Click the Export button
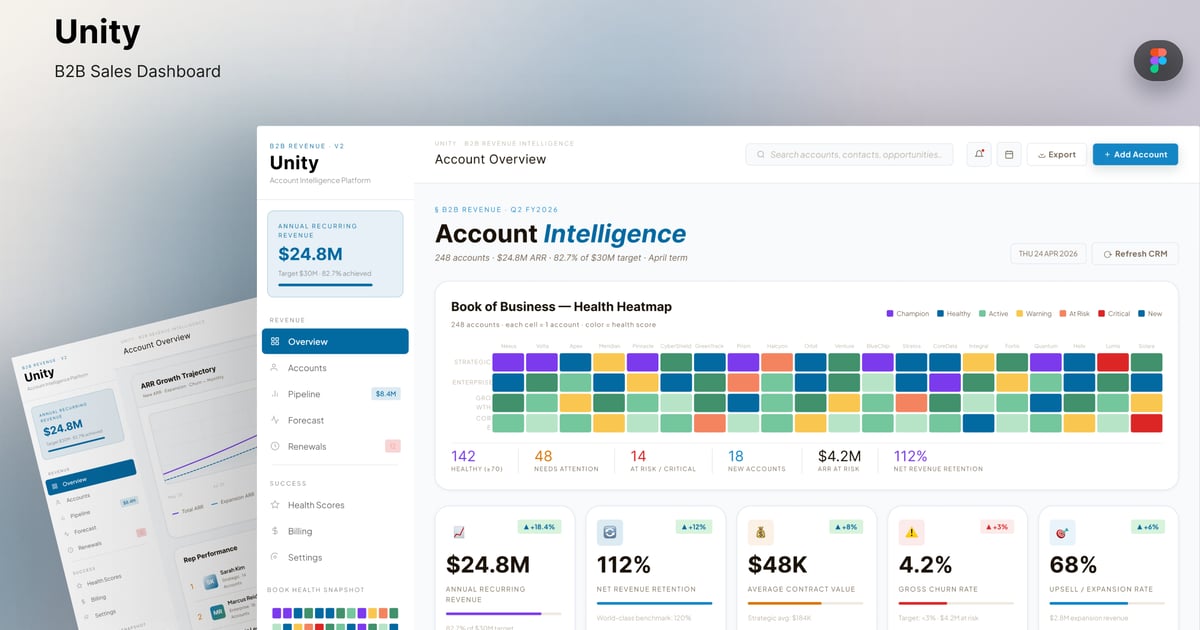1200x630 pixels. 1057,154
